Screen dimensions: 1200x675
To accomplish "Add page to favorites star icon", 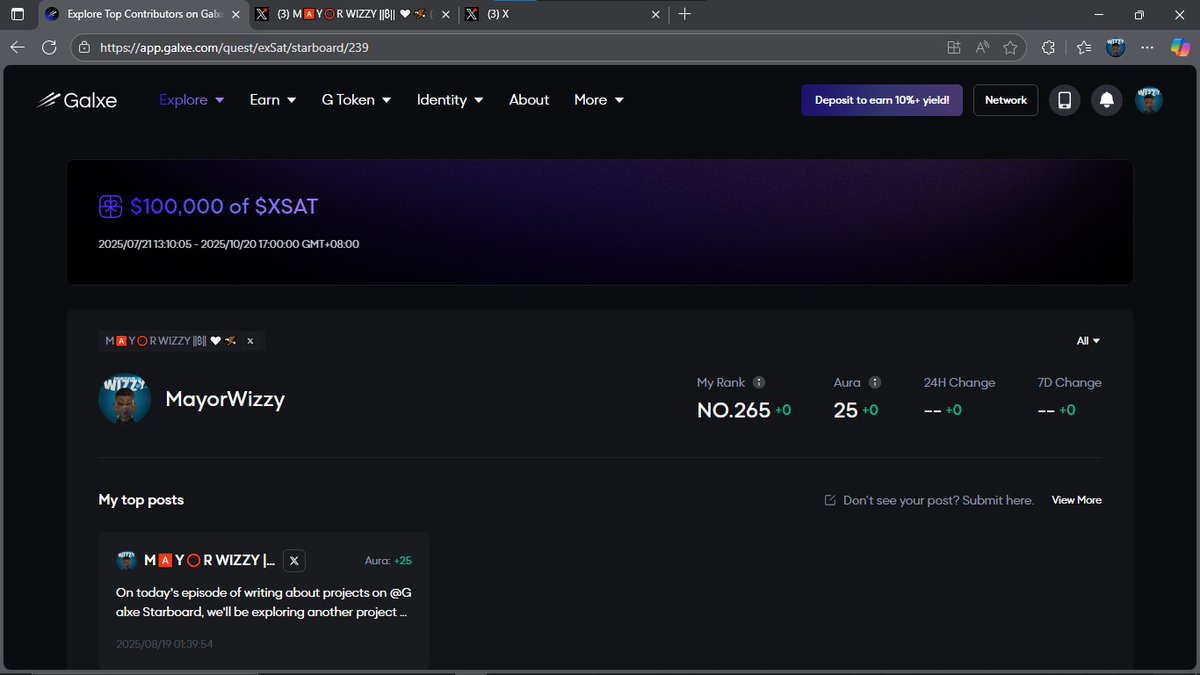I will 1010,47.
